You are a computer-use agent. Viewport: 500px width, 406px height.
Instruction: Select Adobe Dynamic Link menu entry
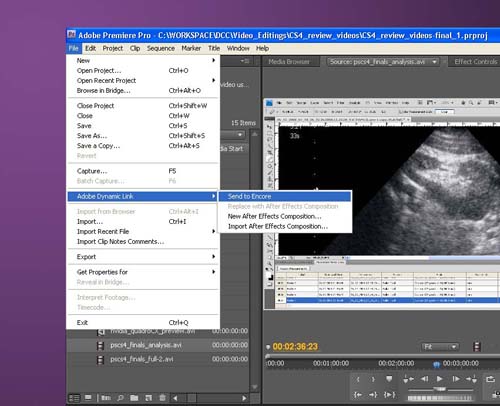tap(143, 196)
